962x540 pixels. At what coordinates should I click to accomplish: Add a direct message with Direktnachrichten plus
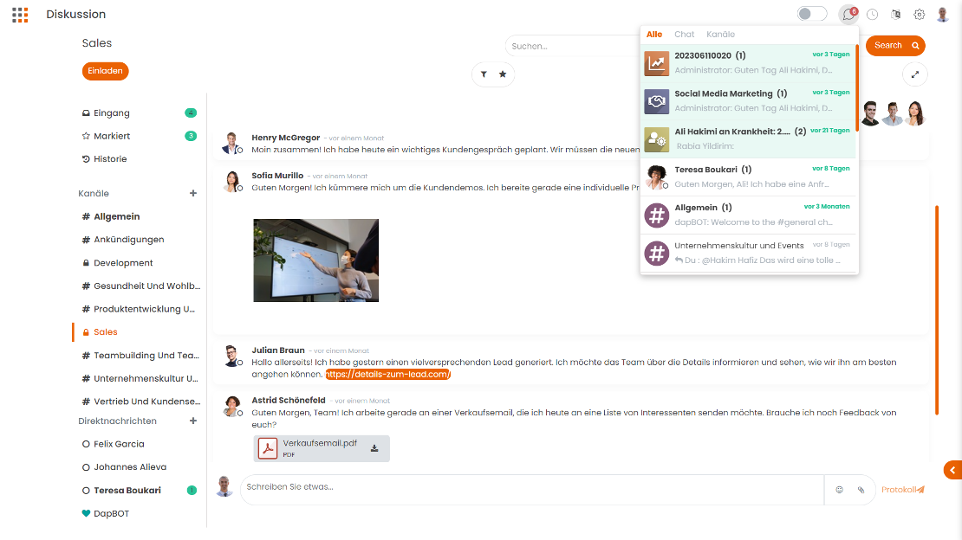point(193,421)
